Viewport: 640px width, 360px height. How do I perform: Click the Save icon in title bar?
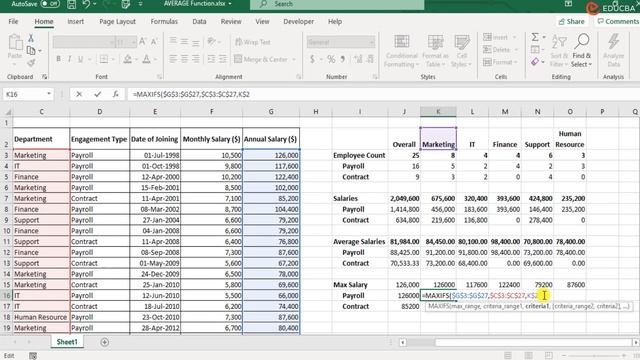tap(71, 4)
